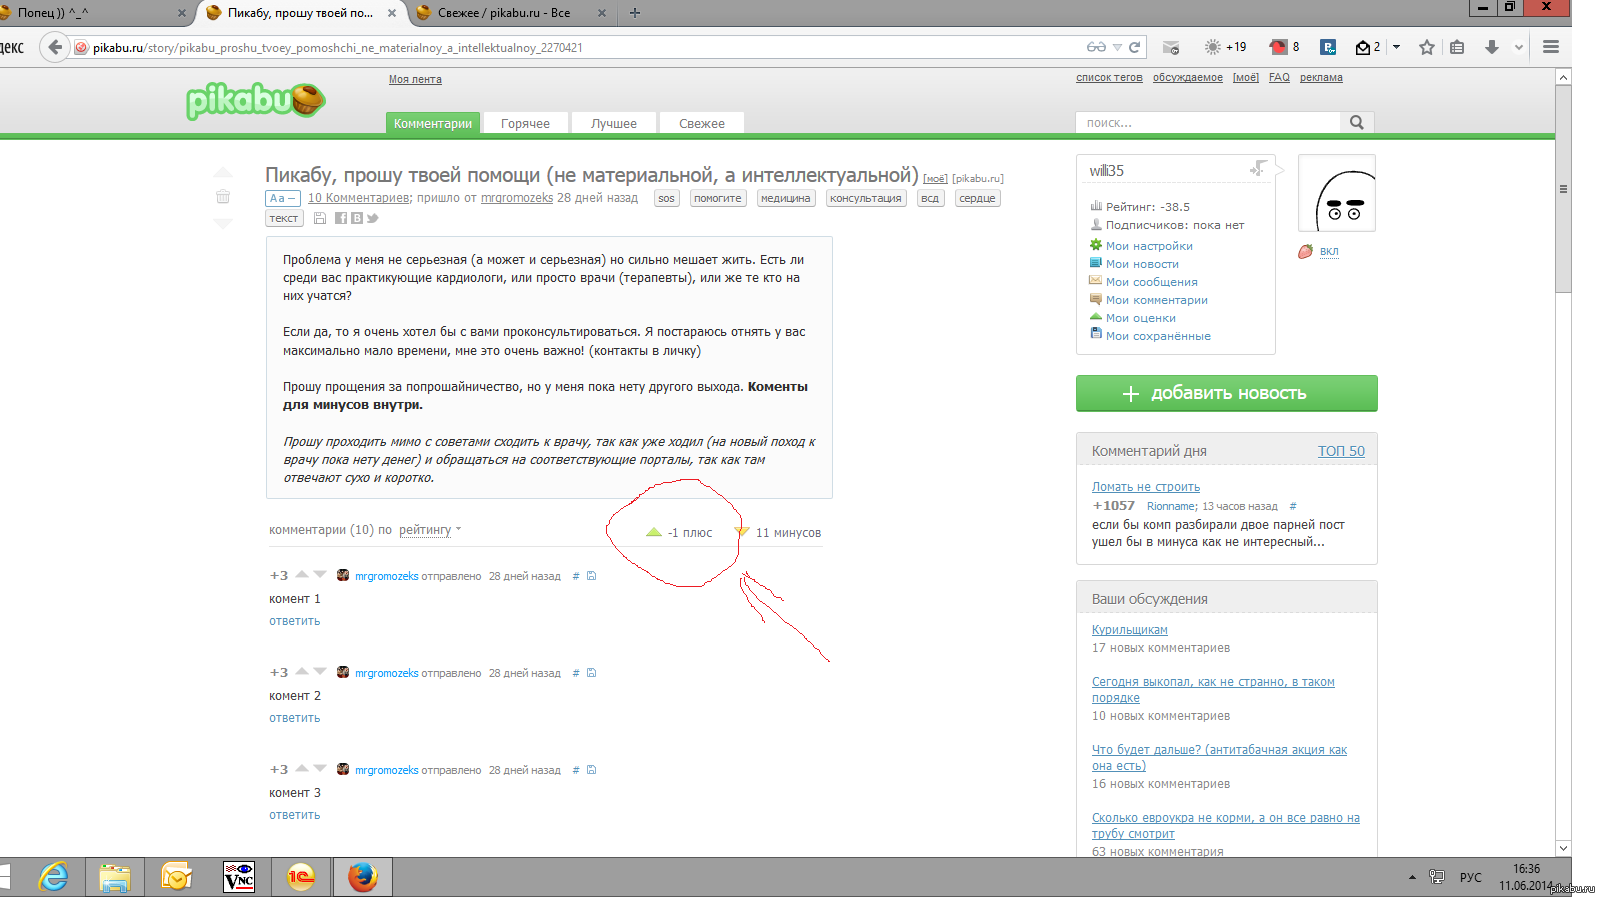Share the post on Twitter
The image size is (1600, 900).
pos(373,218)
